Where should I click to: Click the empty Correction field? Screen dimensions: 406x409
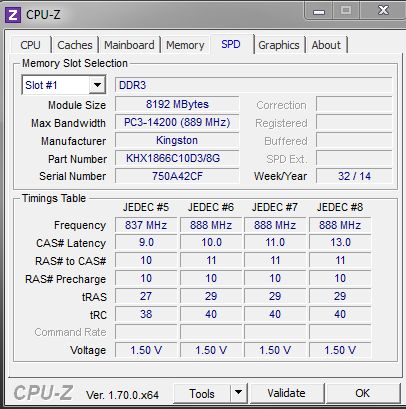[x=354, y=104]
